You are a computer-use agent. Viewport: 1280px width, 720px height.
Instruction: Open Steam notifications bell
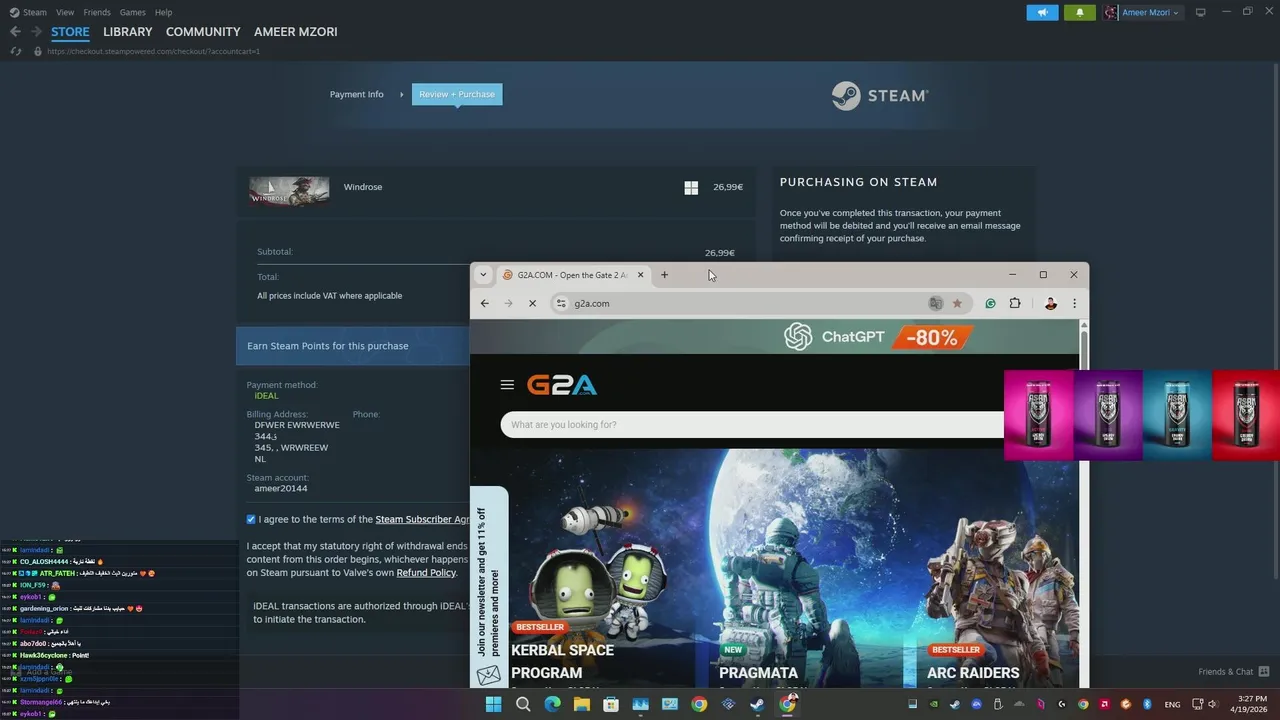click(x=1080, y=12)
